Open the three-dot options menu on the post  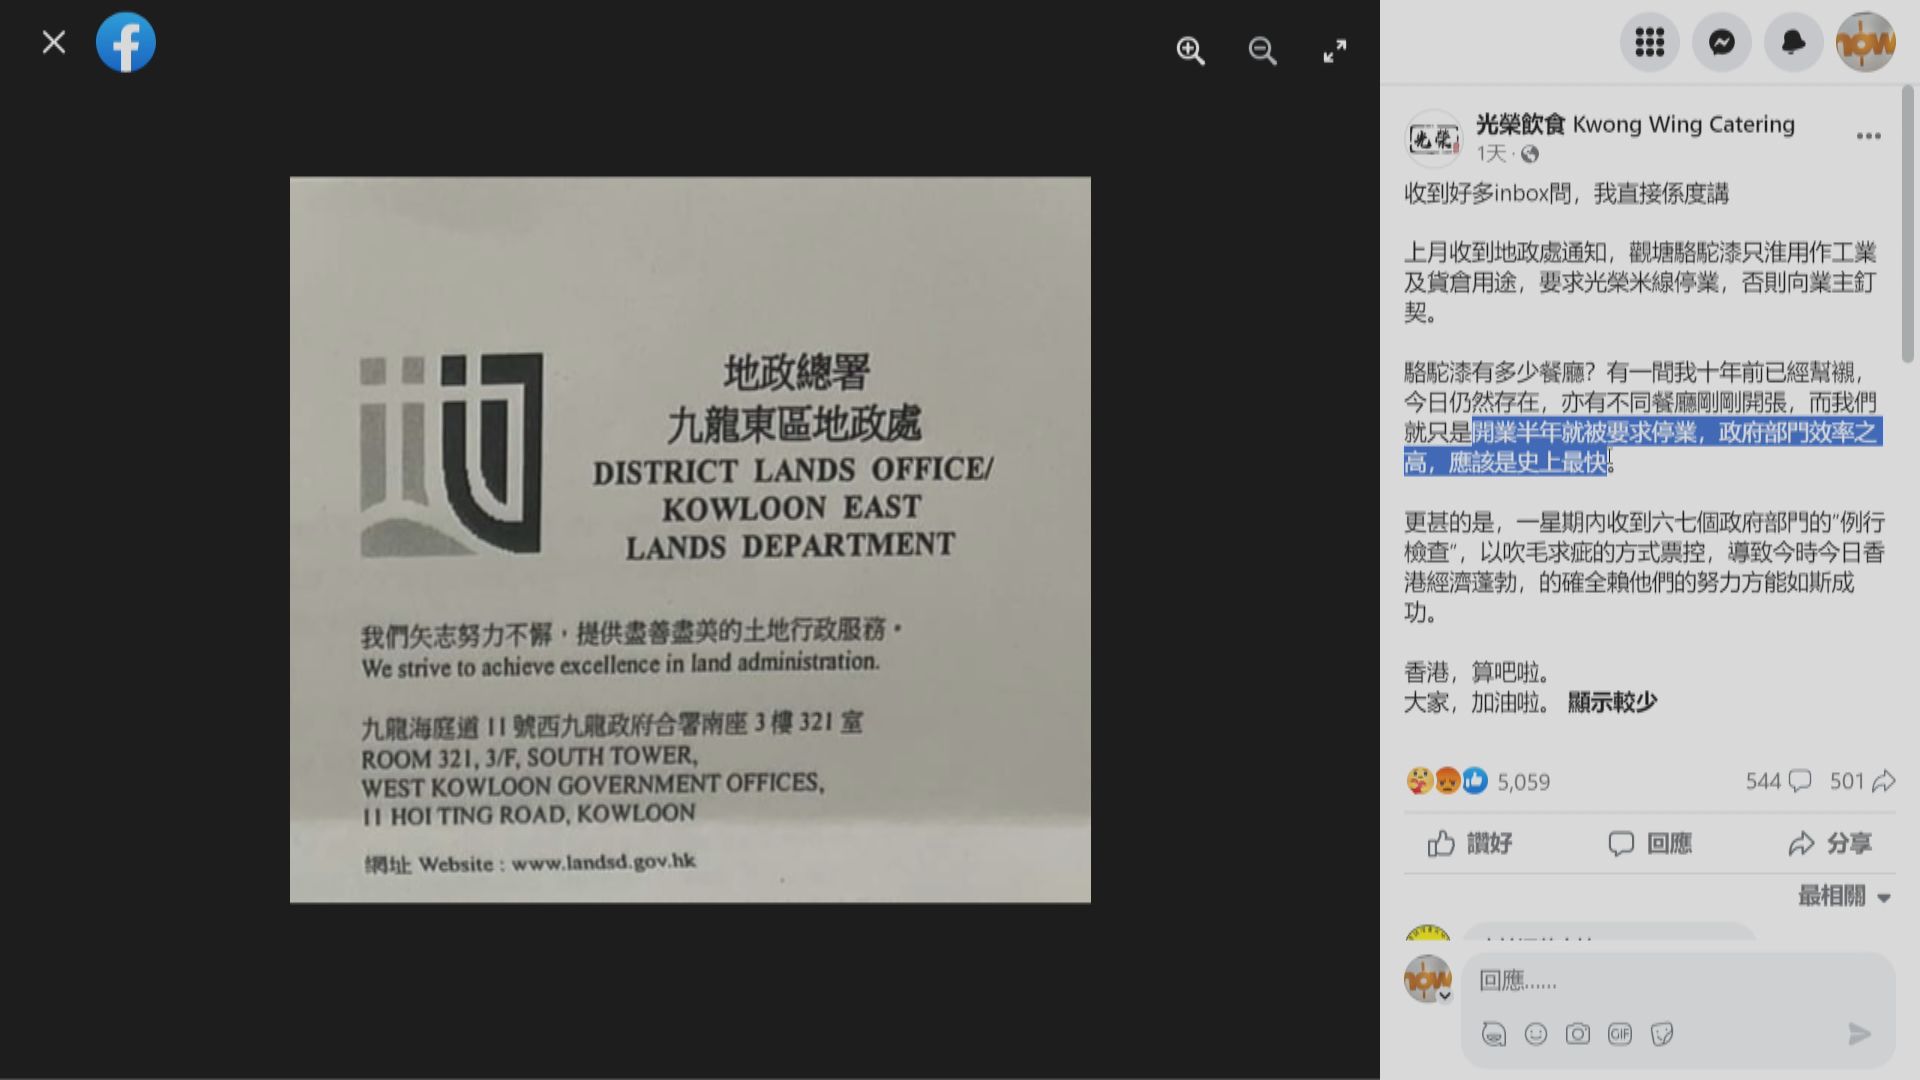tap(1868, 135)
